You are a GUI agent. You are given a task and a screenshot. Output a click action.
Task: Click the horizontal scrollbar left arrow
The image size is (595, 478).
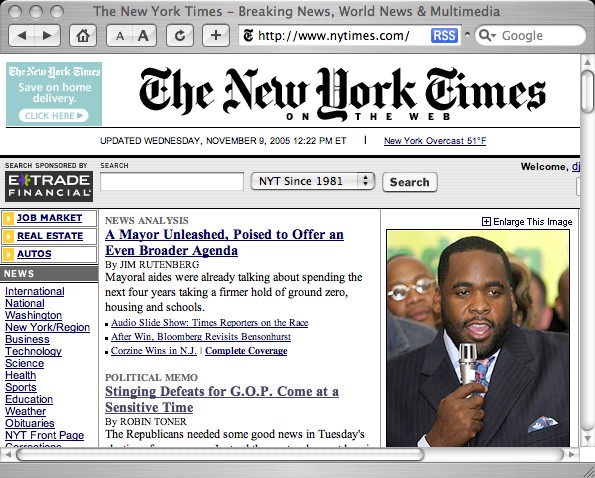[8, 454]
